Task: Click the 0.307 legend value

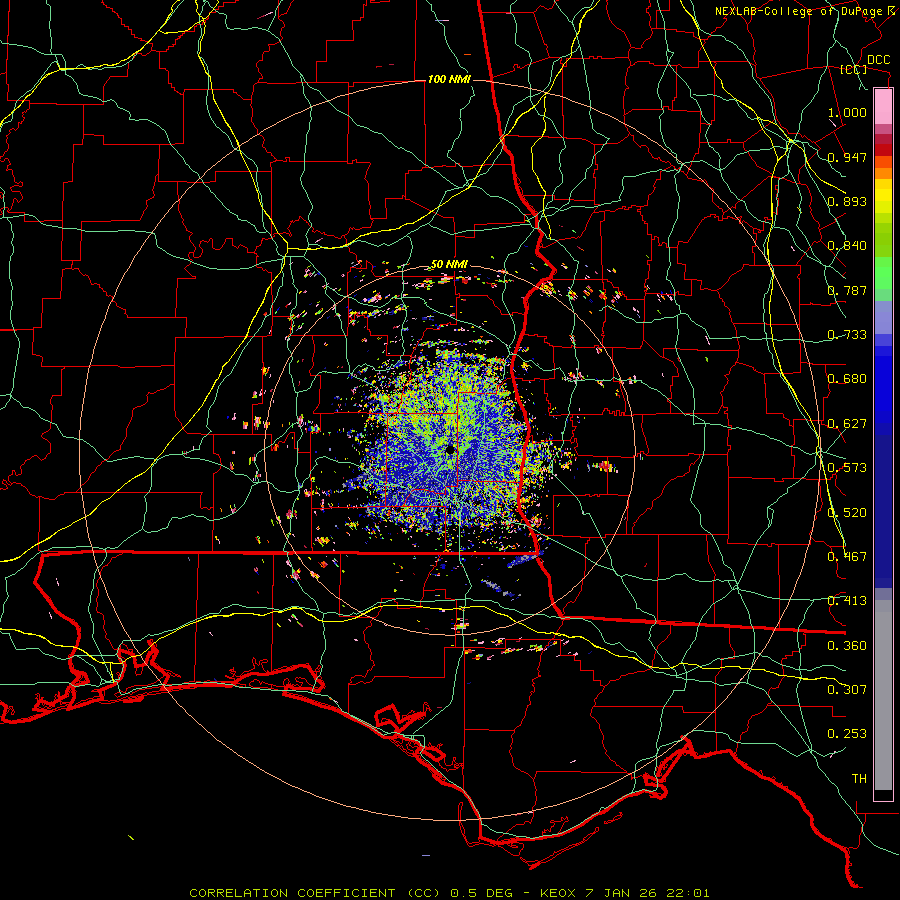Action: tap(847, 690)
